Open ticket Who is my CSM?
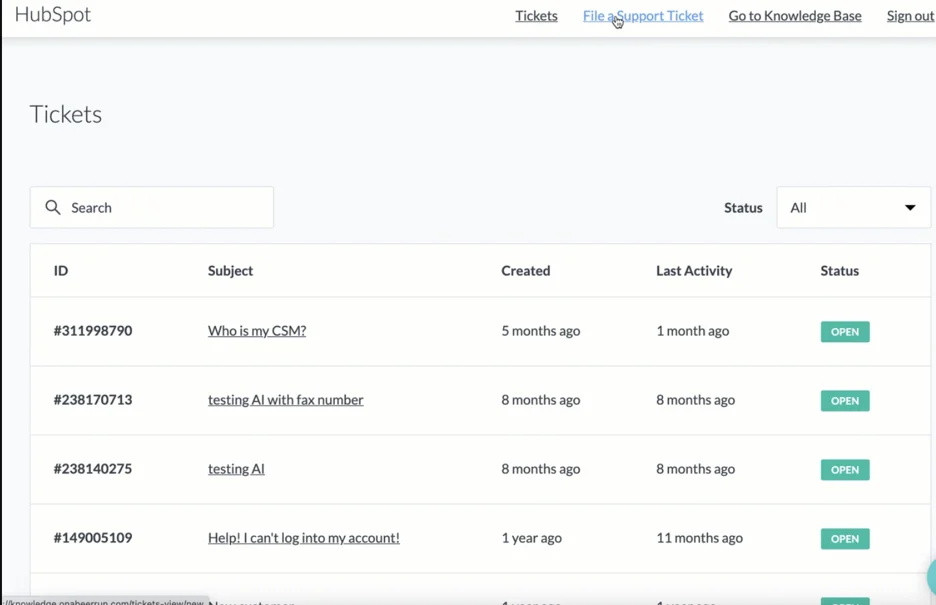 (256, 330)
